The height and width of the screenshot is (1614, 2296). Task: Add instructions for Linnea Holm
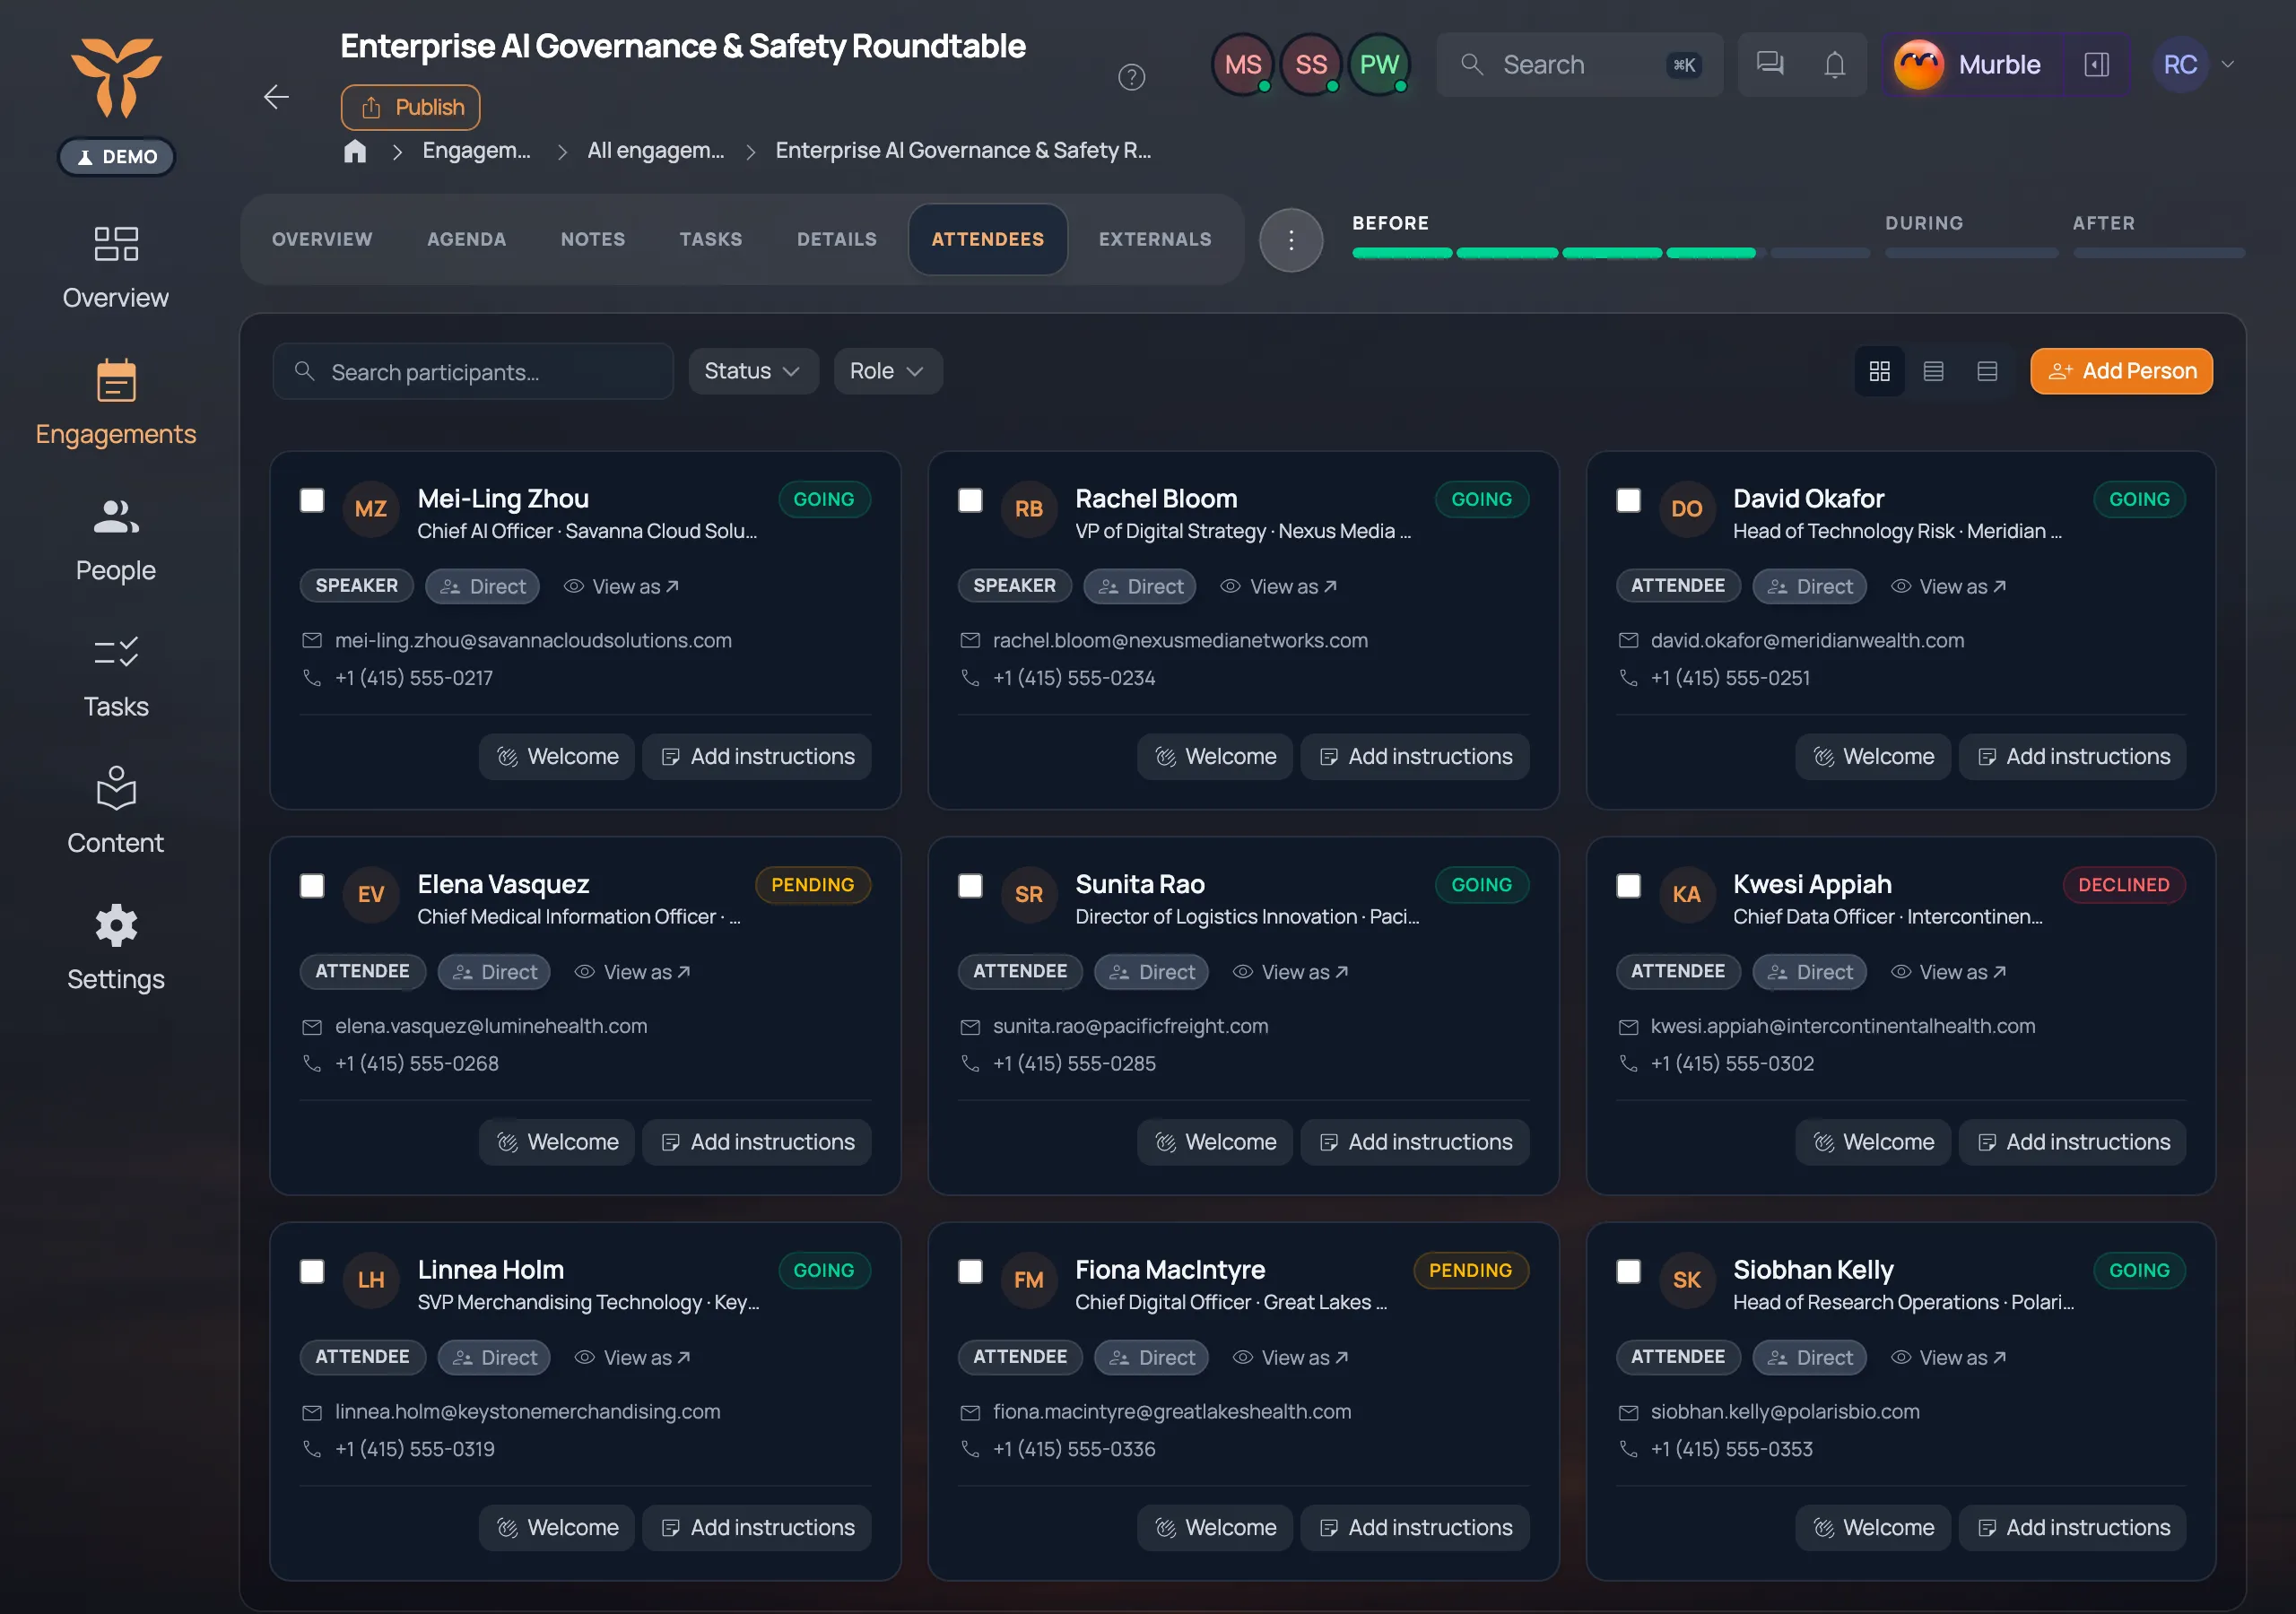click(756, 1528)
